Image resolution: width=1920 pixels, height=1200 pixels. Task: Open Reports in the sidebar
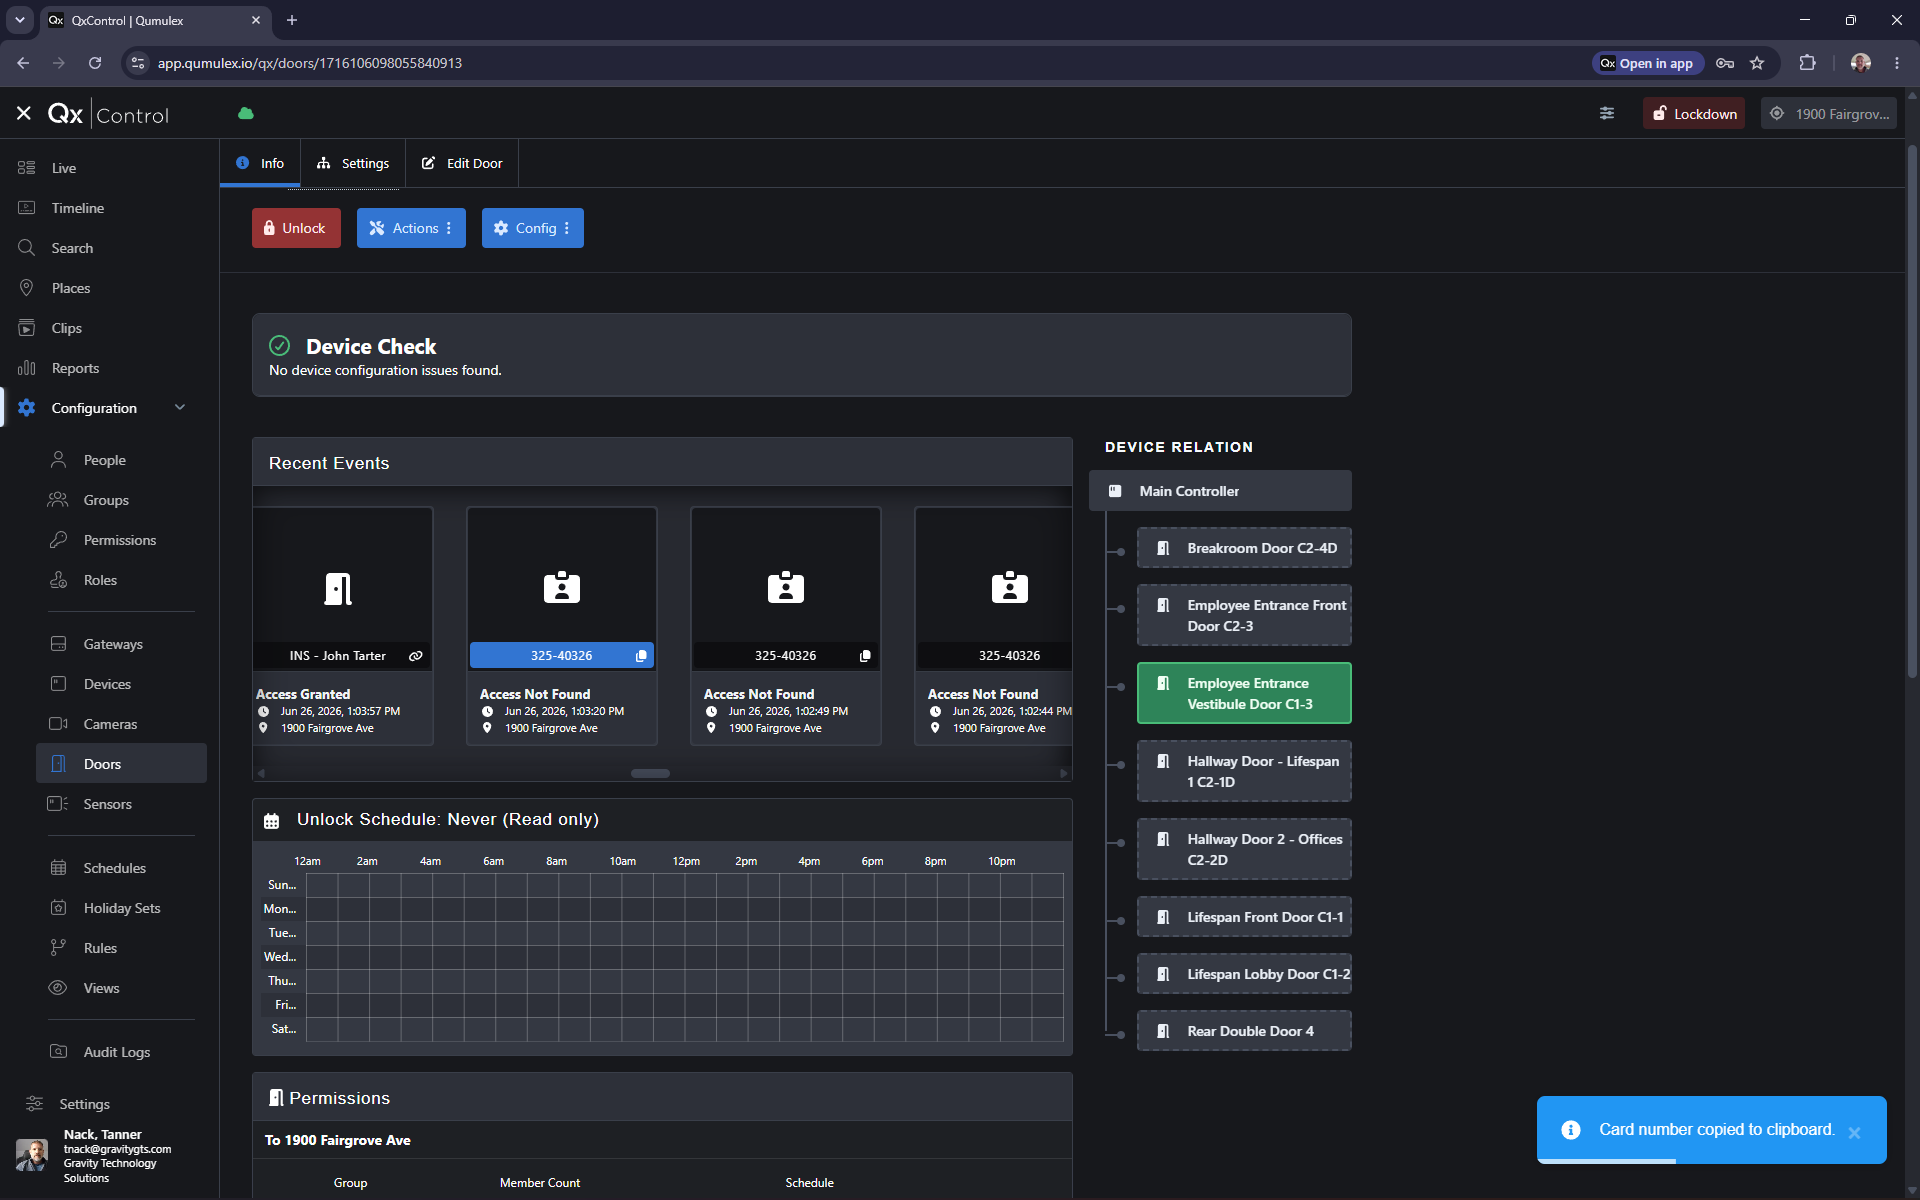coord(75,368)
